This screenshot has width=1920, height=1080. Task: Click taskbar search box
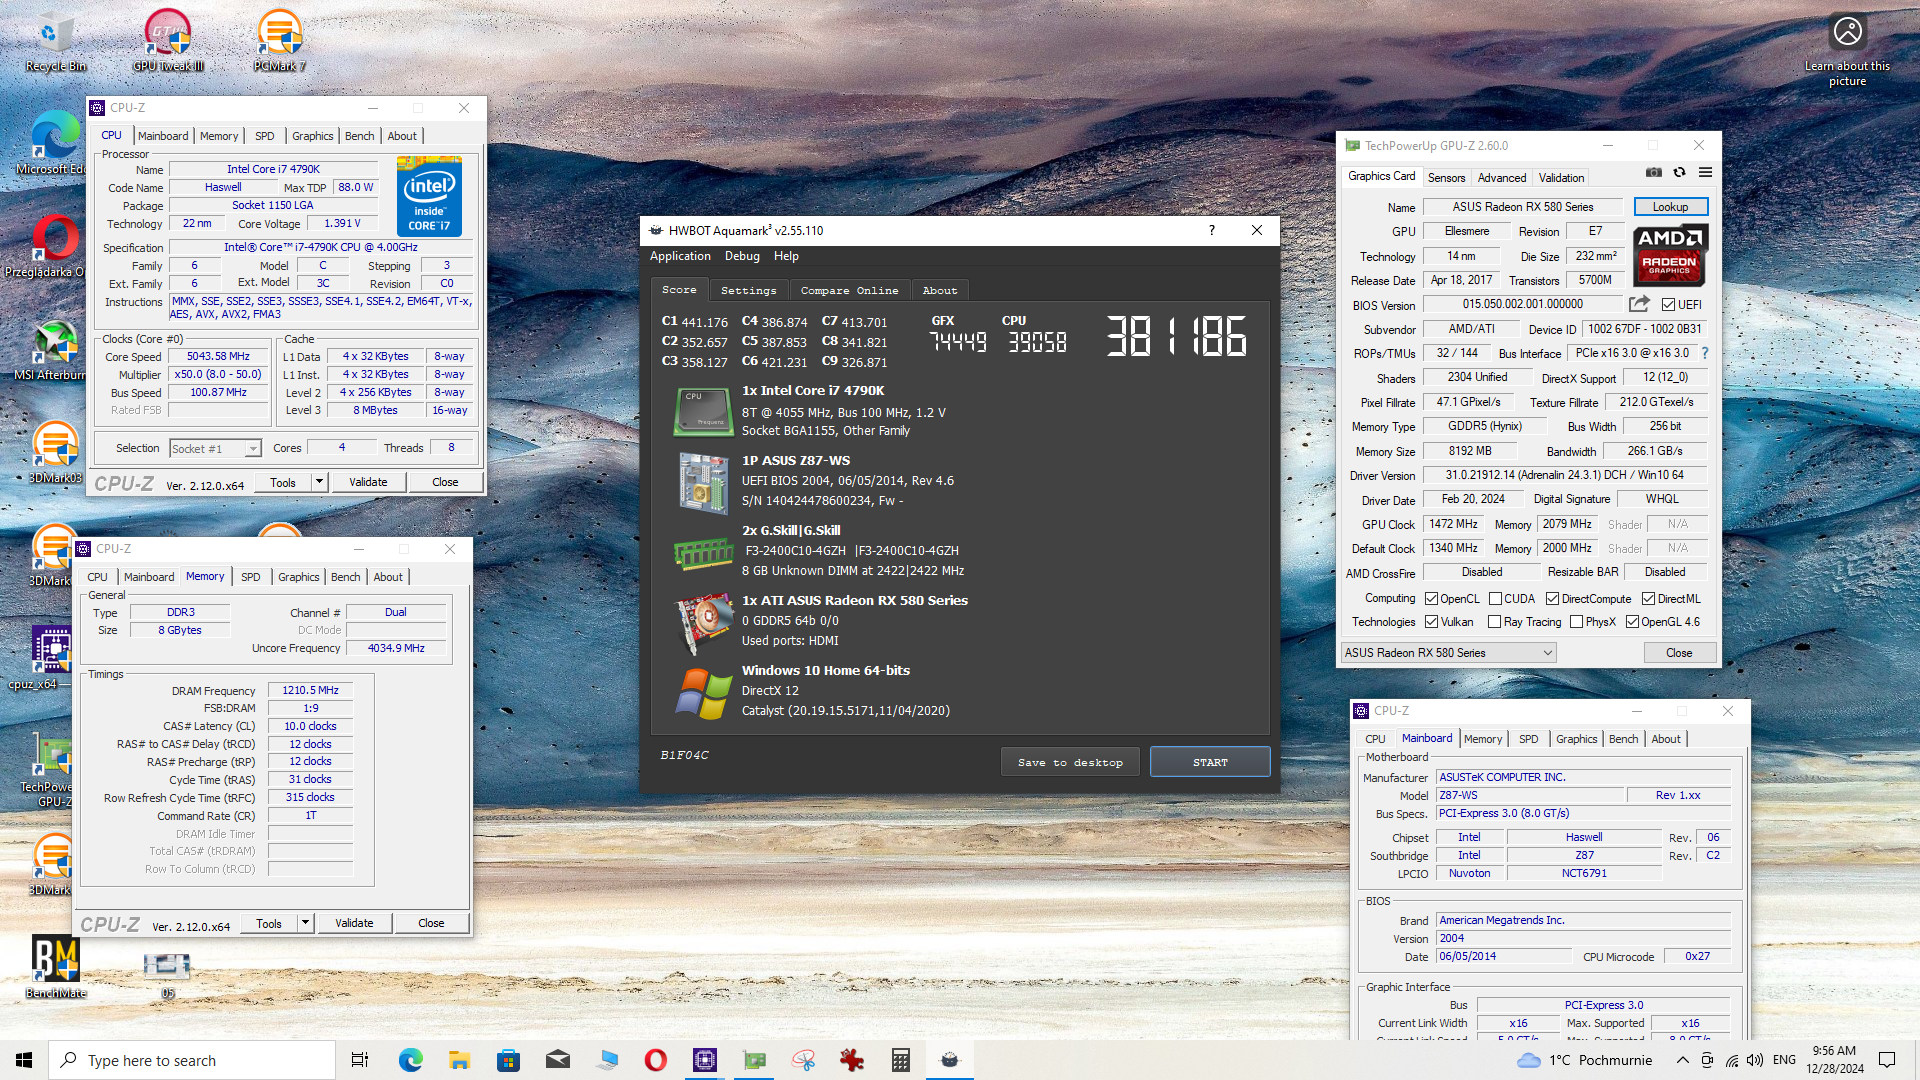tap(192, 1060)
